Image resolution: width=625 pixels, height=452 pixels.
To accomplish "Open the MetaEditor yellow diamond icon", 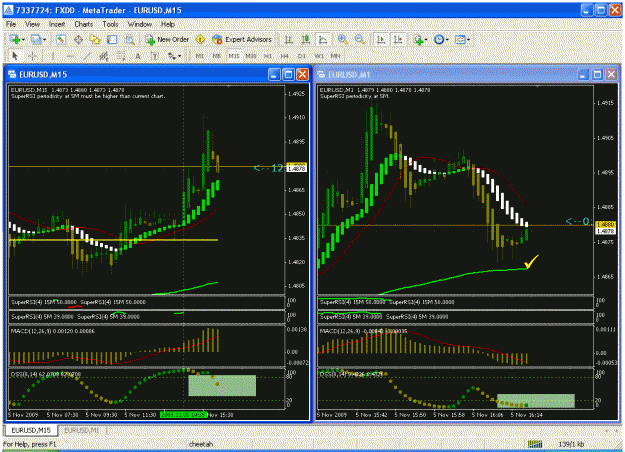I will 200,39.
